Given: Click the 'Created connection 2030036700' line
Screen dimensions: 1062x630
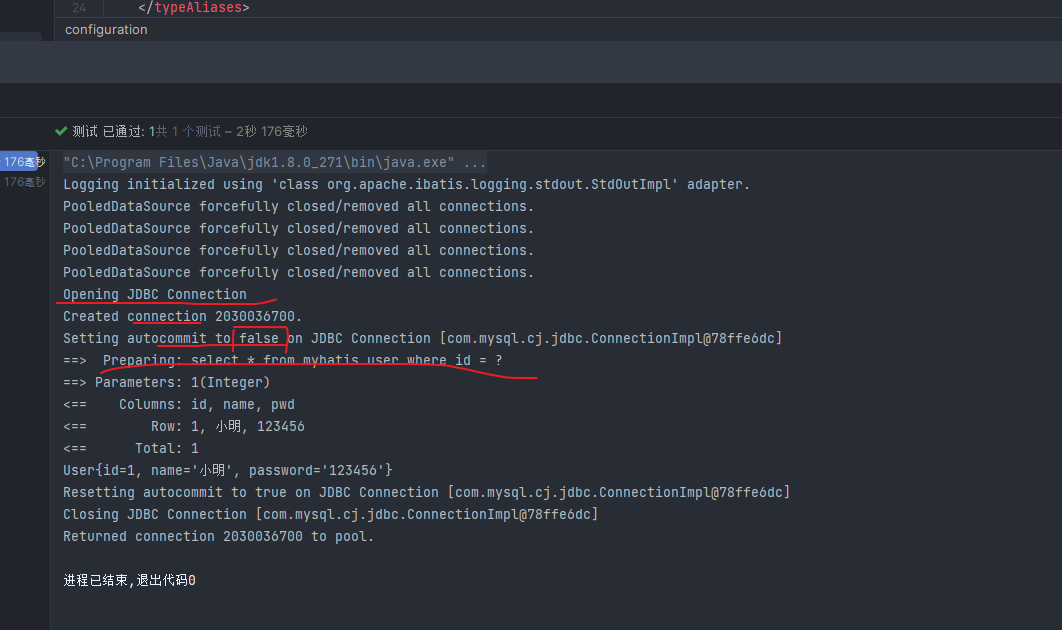Looking at the screenshot, I should 182,316.
